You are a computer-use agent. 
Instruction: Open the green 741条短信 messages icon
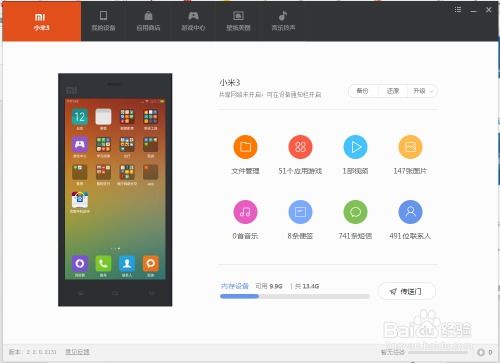pyautogui.click(x=355, y=212)
